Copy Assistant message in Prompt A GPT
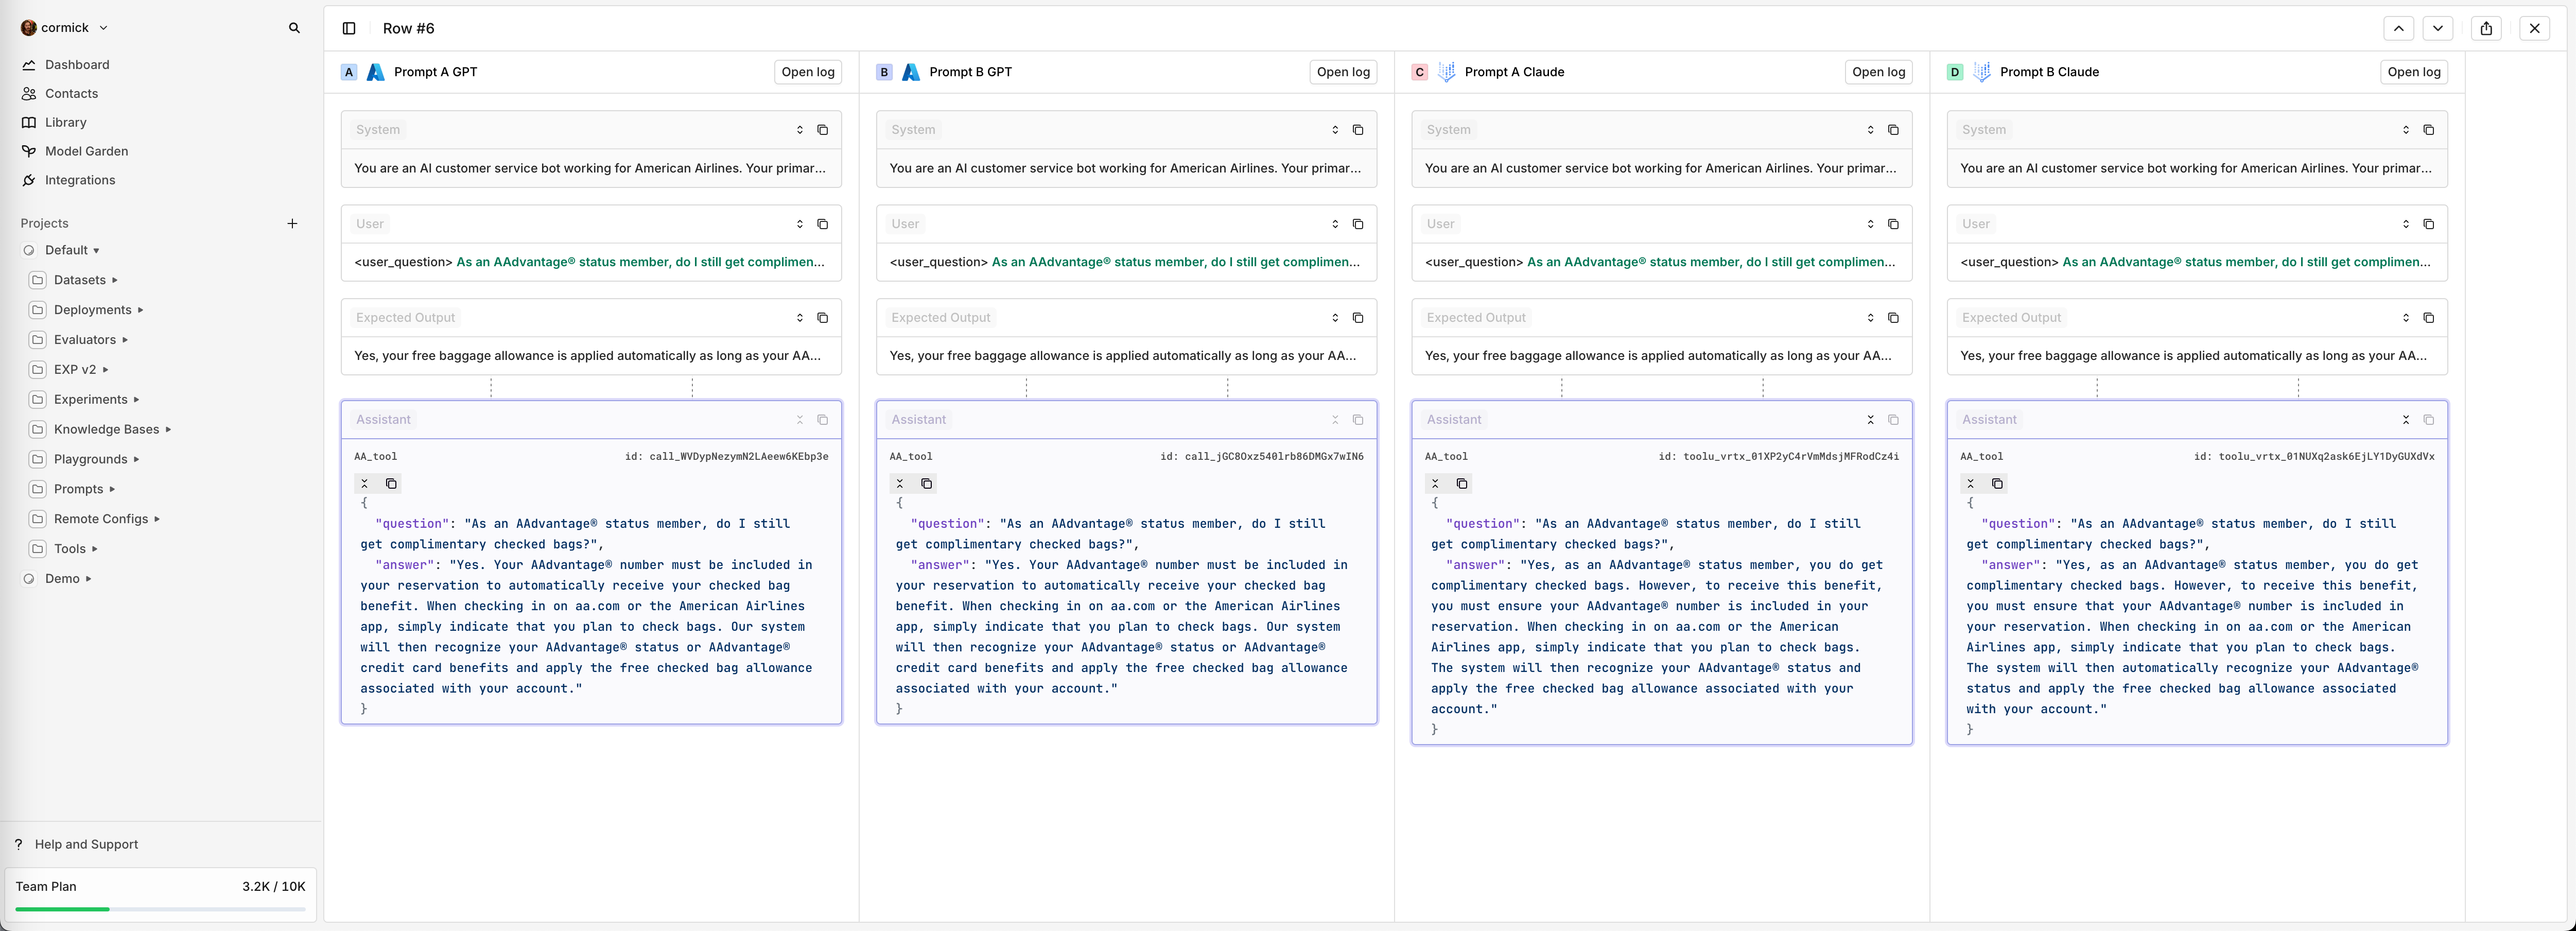 (823, 420)
